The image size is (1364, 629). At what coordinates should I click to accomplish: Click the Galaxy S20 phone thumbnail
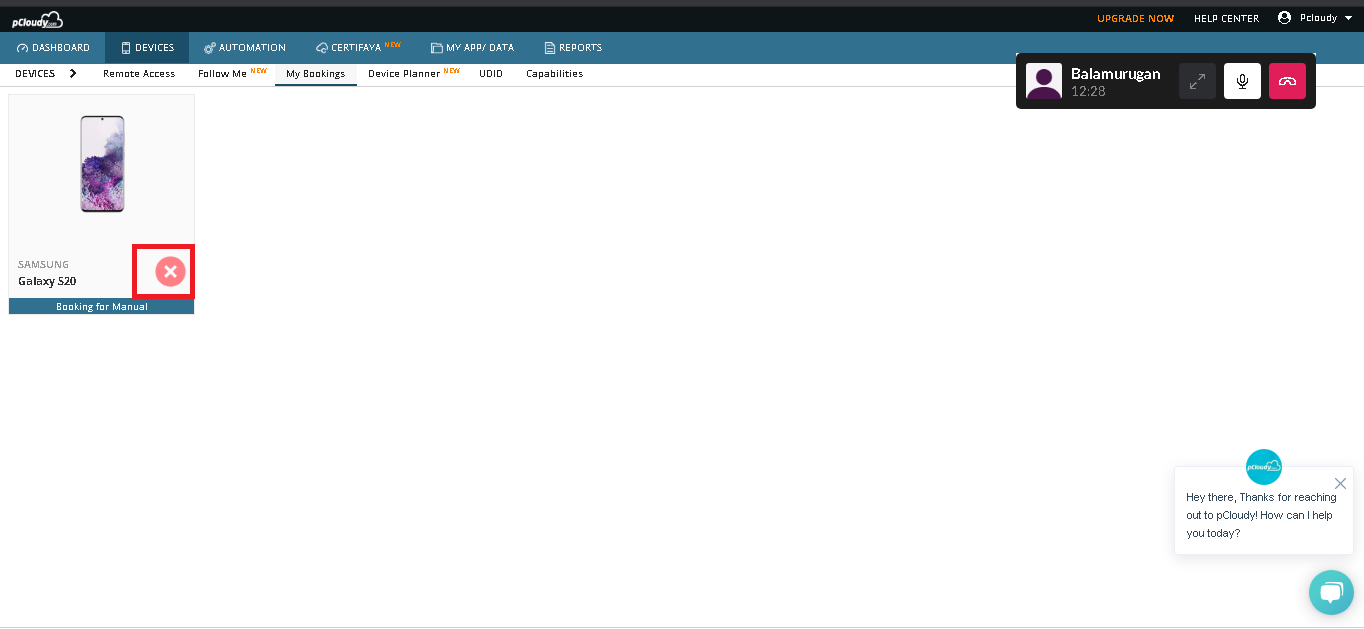[x=102, y=164]
